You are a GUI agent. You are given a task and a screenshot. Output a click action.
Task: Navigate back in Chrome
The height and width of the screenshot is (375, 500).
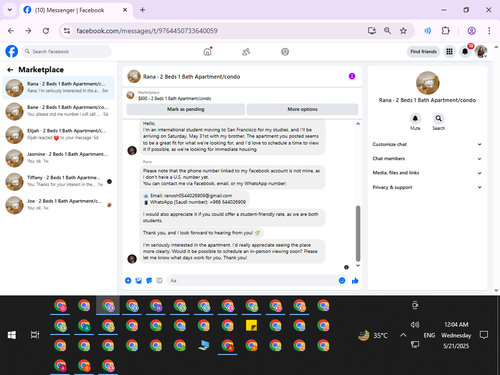coord(11,31)
